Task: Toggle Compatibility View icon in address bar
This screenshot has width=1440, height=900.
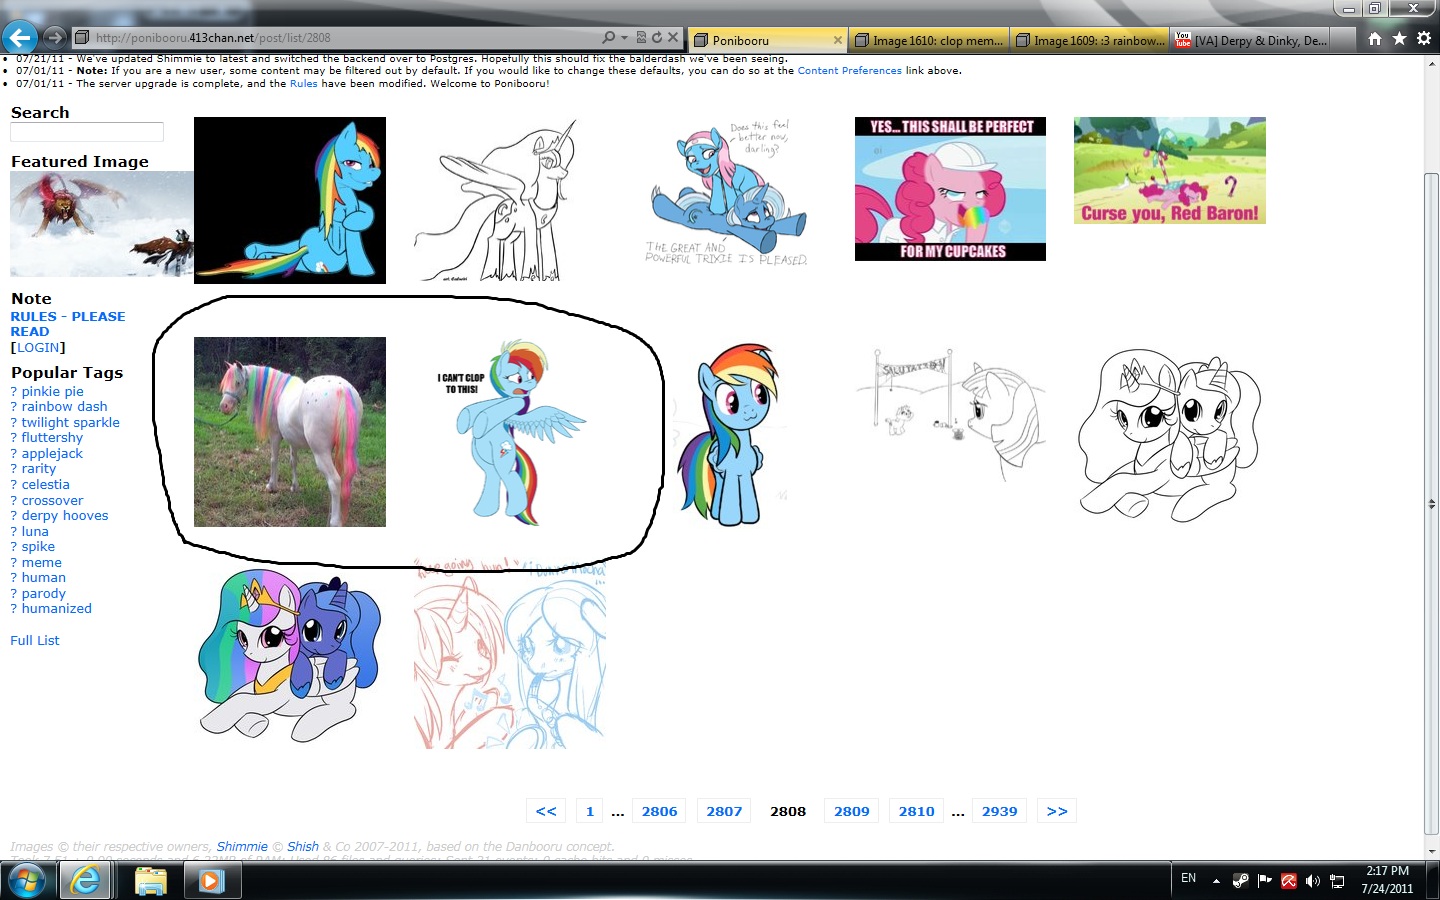Action: point(641,38)
